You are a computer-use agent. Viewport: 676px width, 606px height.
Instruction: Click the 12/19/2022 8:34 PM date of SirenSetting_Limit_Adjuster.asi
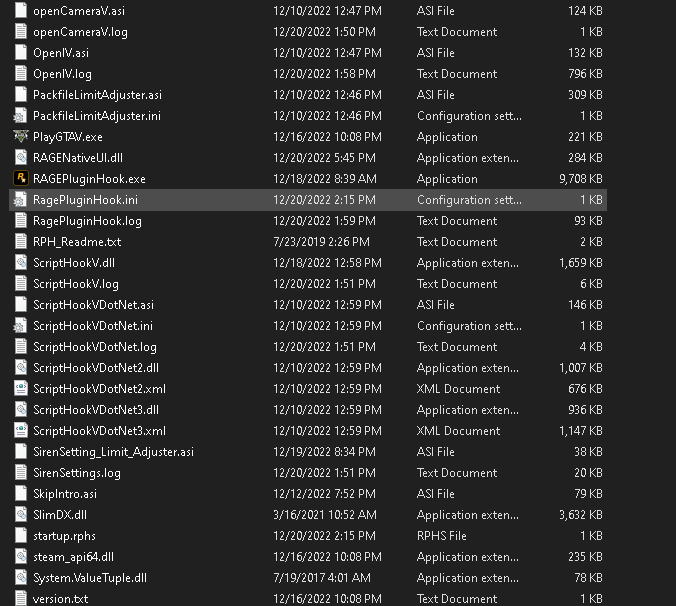click(x=325, y=452)
